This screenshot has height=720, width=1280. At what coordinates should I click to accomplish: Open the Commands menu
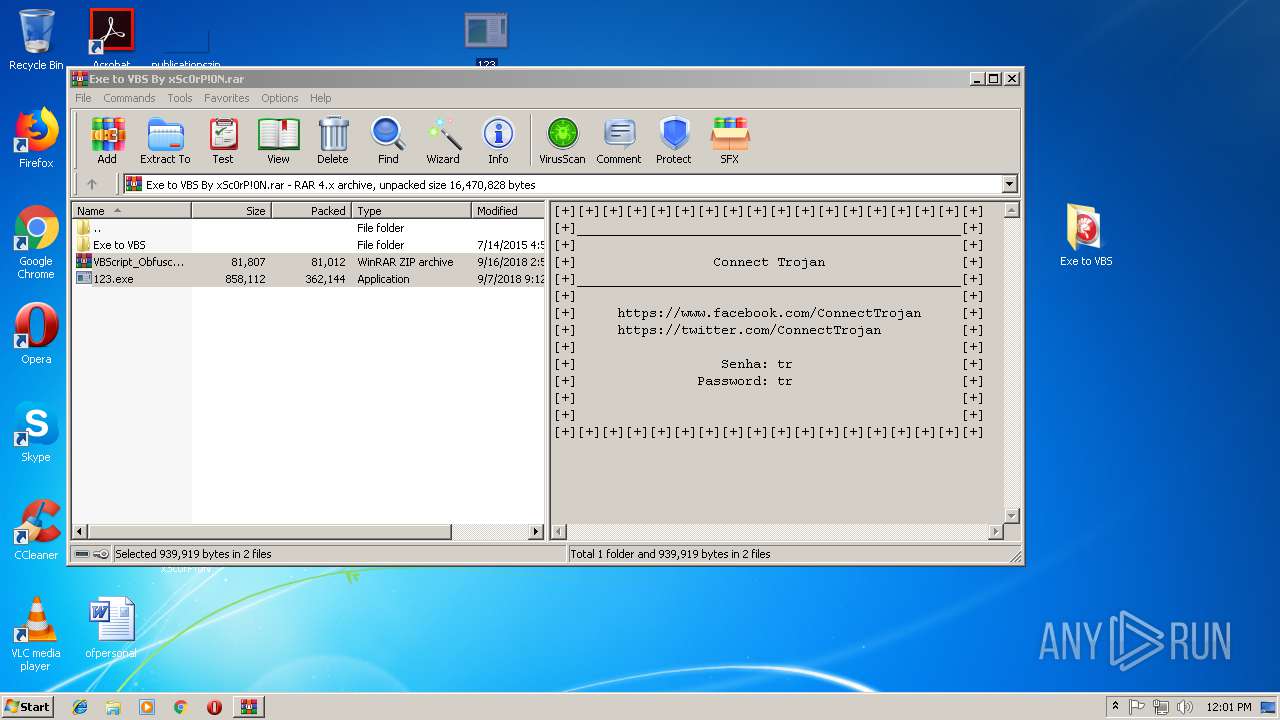[129, 98]
